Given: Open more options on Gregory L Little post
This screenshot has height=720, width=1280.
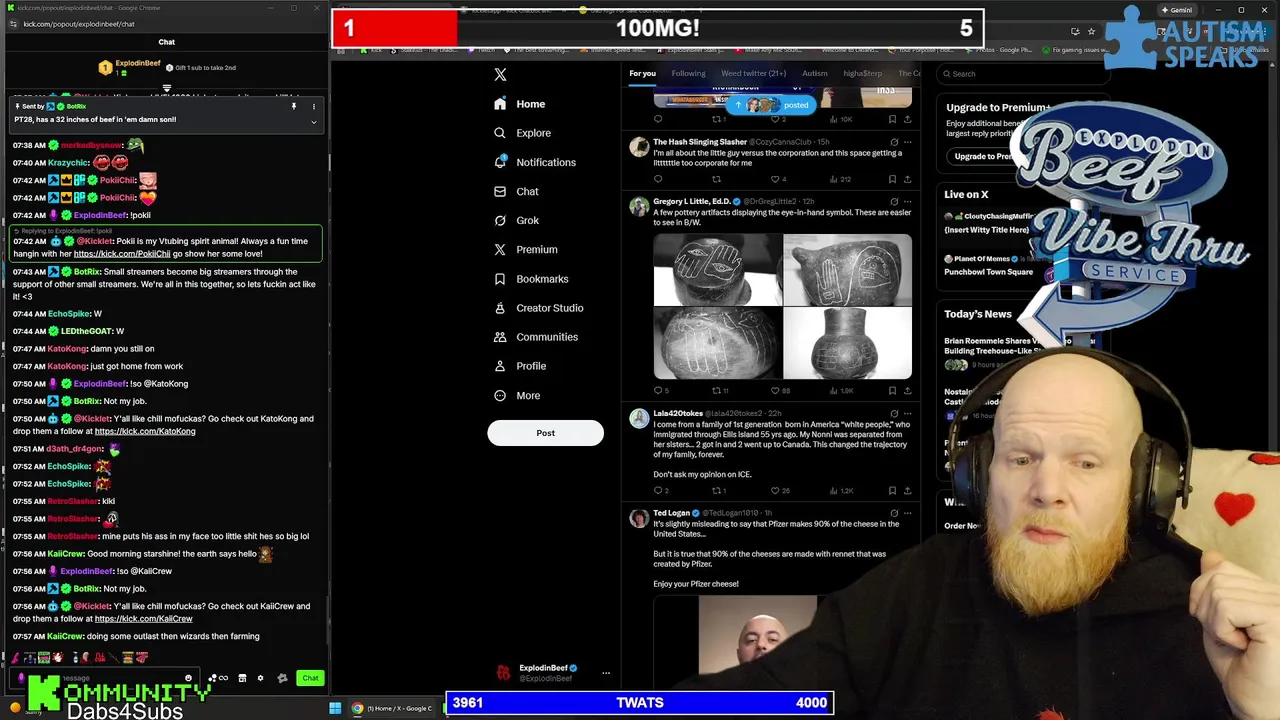Looking at the screenshot, I should point(907,201).
